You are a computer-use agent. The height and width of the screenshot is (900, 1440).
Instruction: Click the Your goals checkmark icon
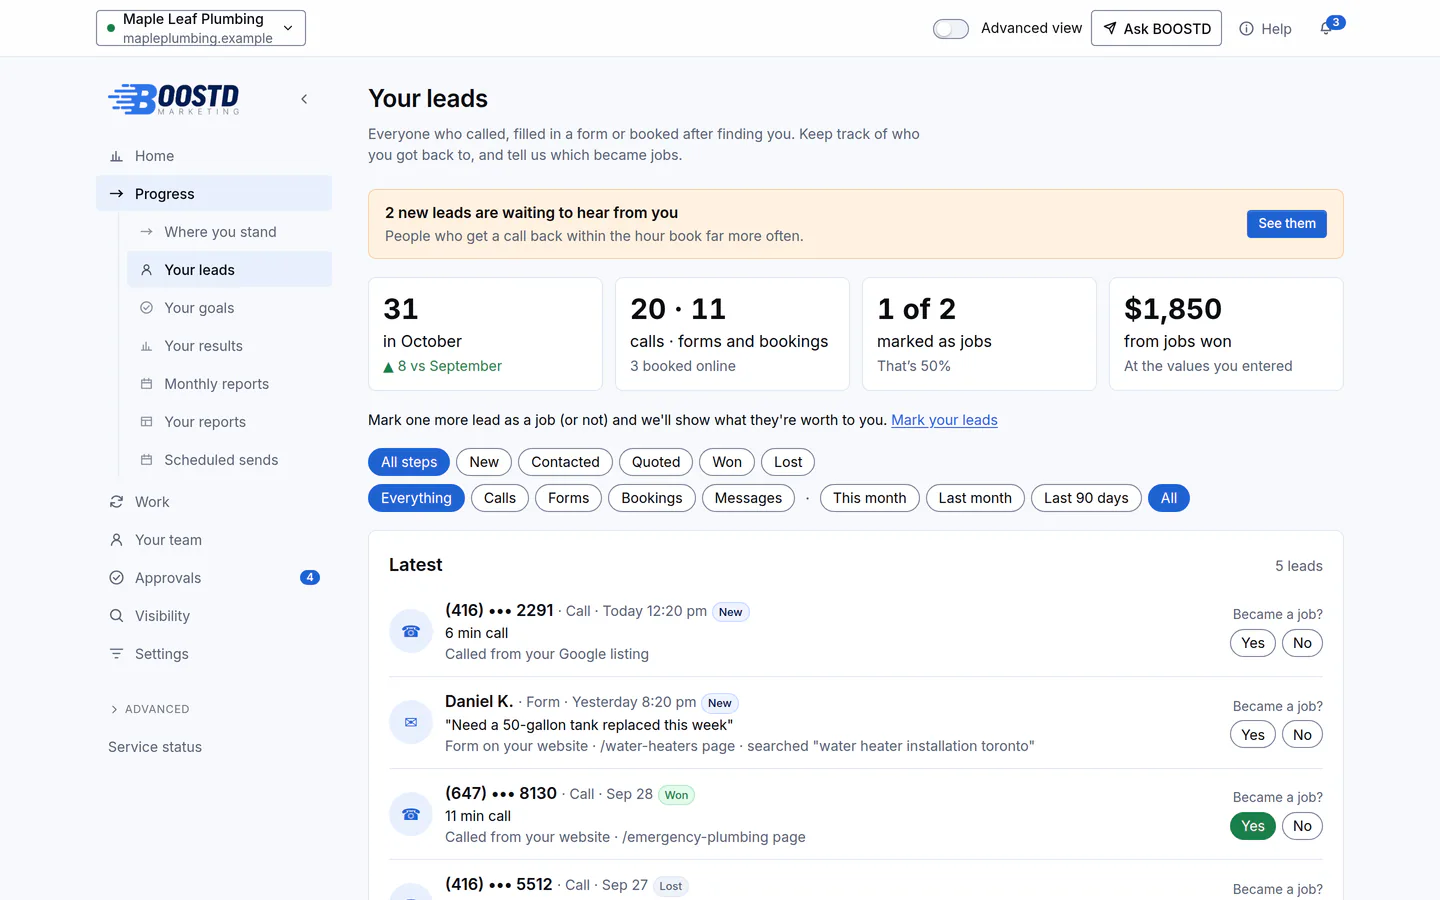(146, 308)
